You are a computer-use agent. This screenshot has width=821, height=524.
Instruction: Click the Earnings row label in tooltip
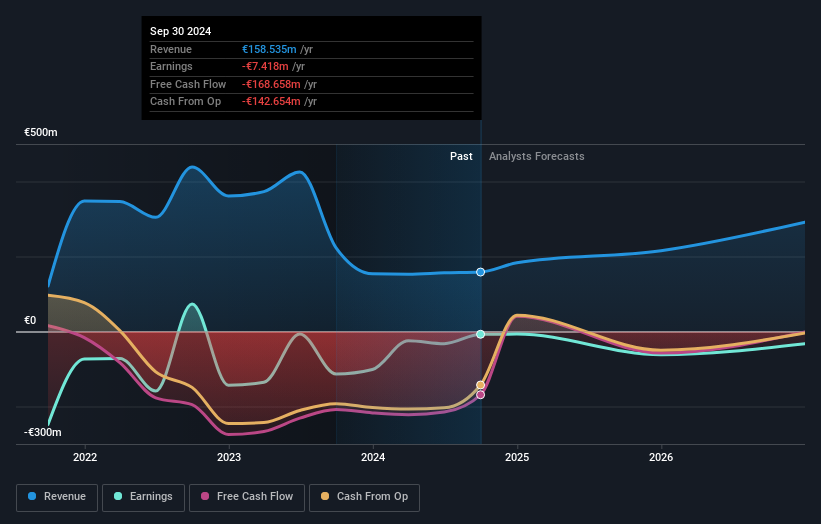coord(171,66)
